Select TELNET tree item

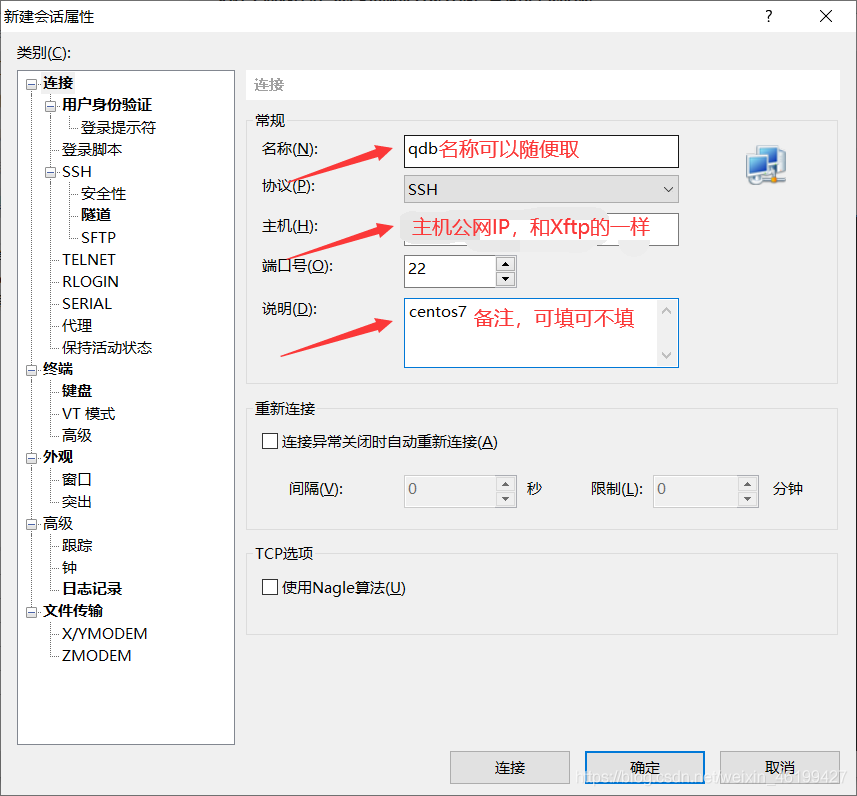click(89, 260)
